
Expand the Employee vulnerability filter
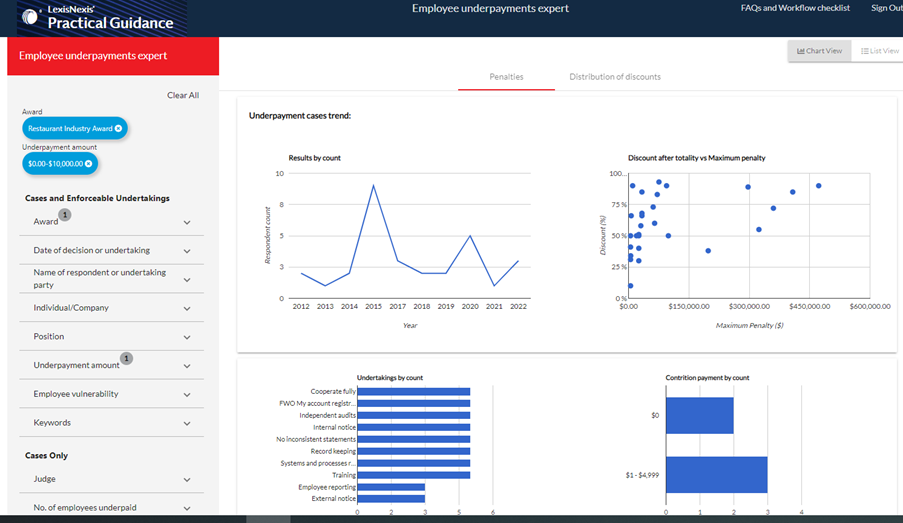click(187, 395)
